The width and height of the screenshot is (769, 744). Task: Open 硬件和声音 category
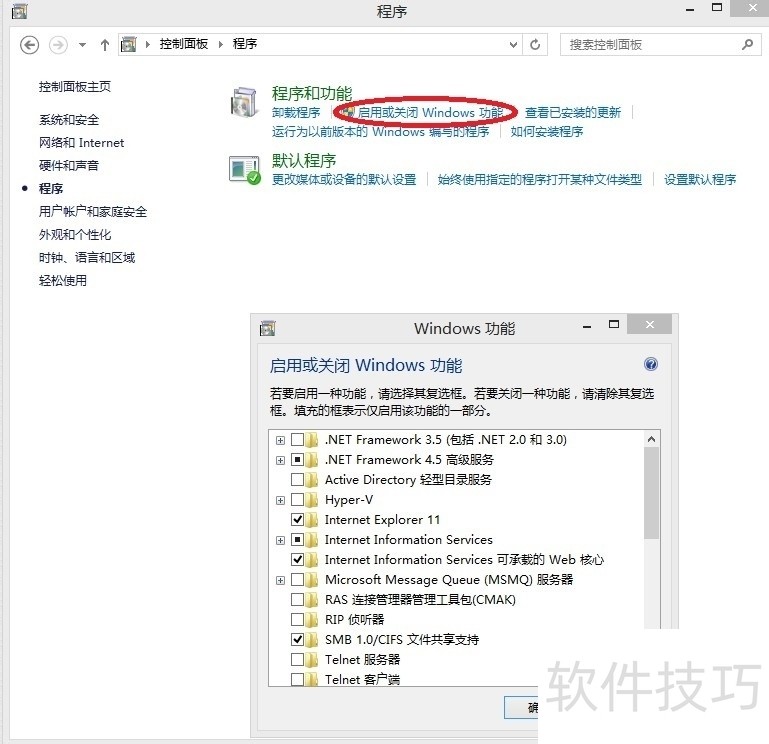coord(69,165)
